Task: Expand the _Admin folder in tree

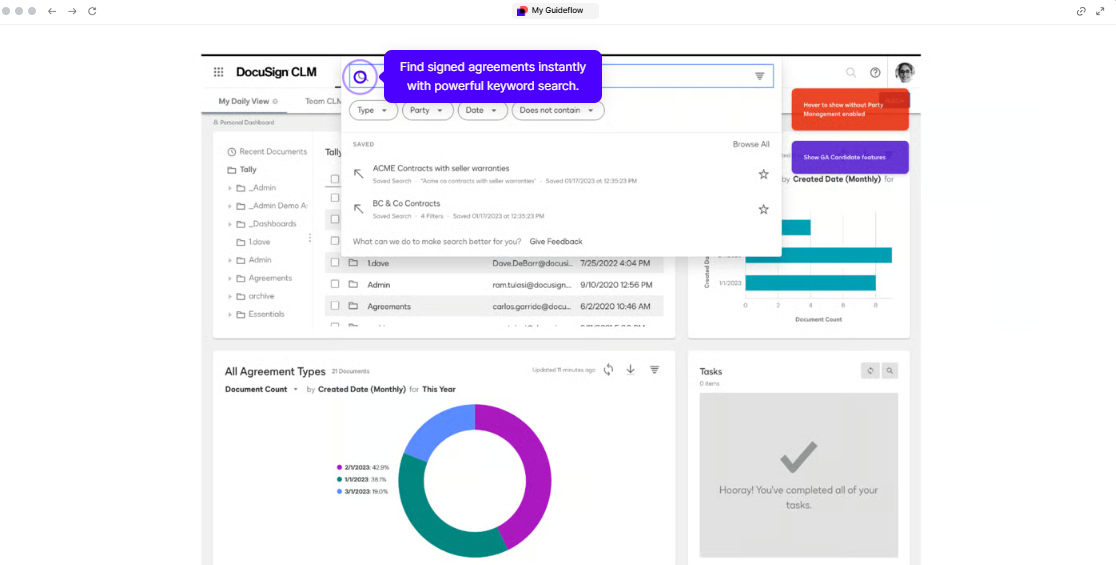Action: tap(230, 188)
